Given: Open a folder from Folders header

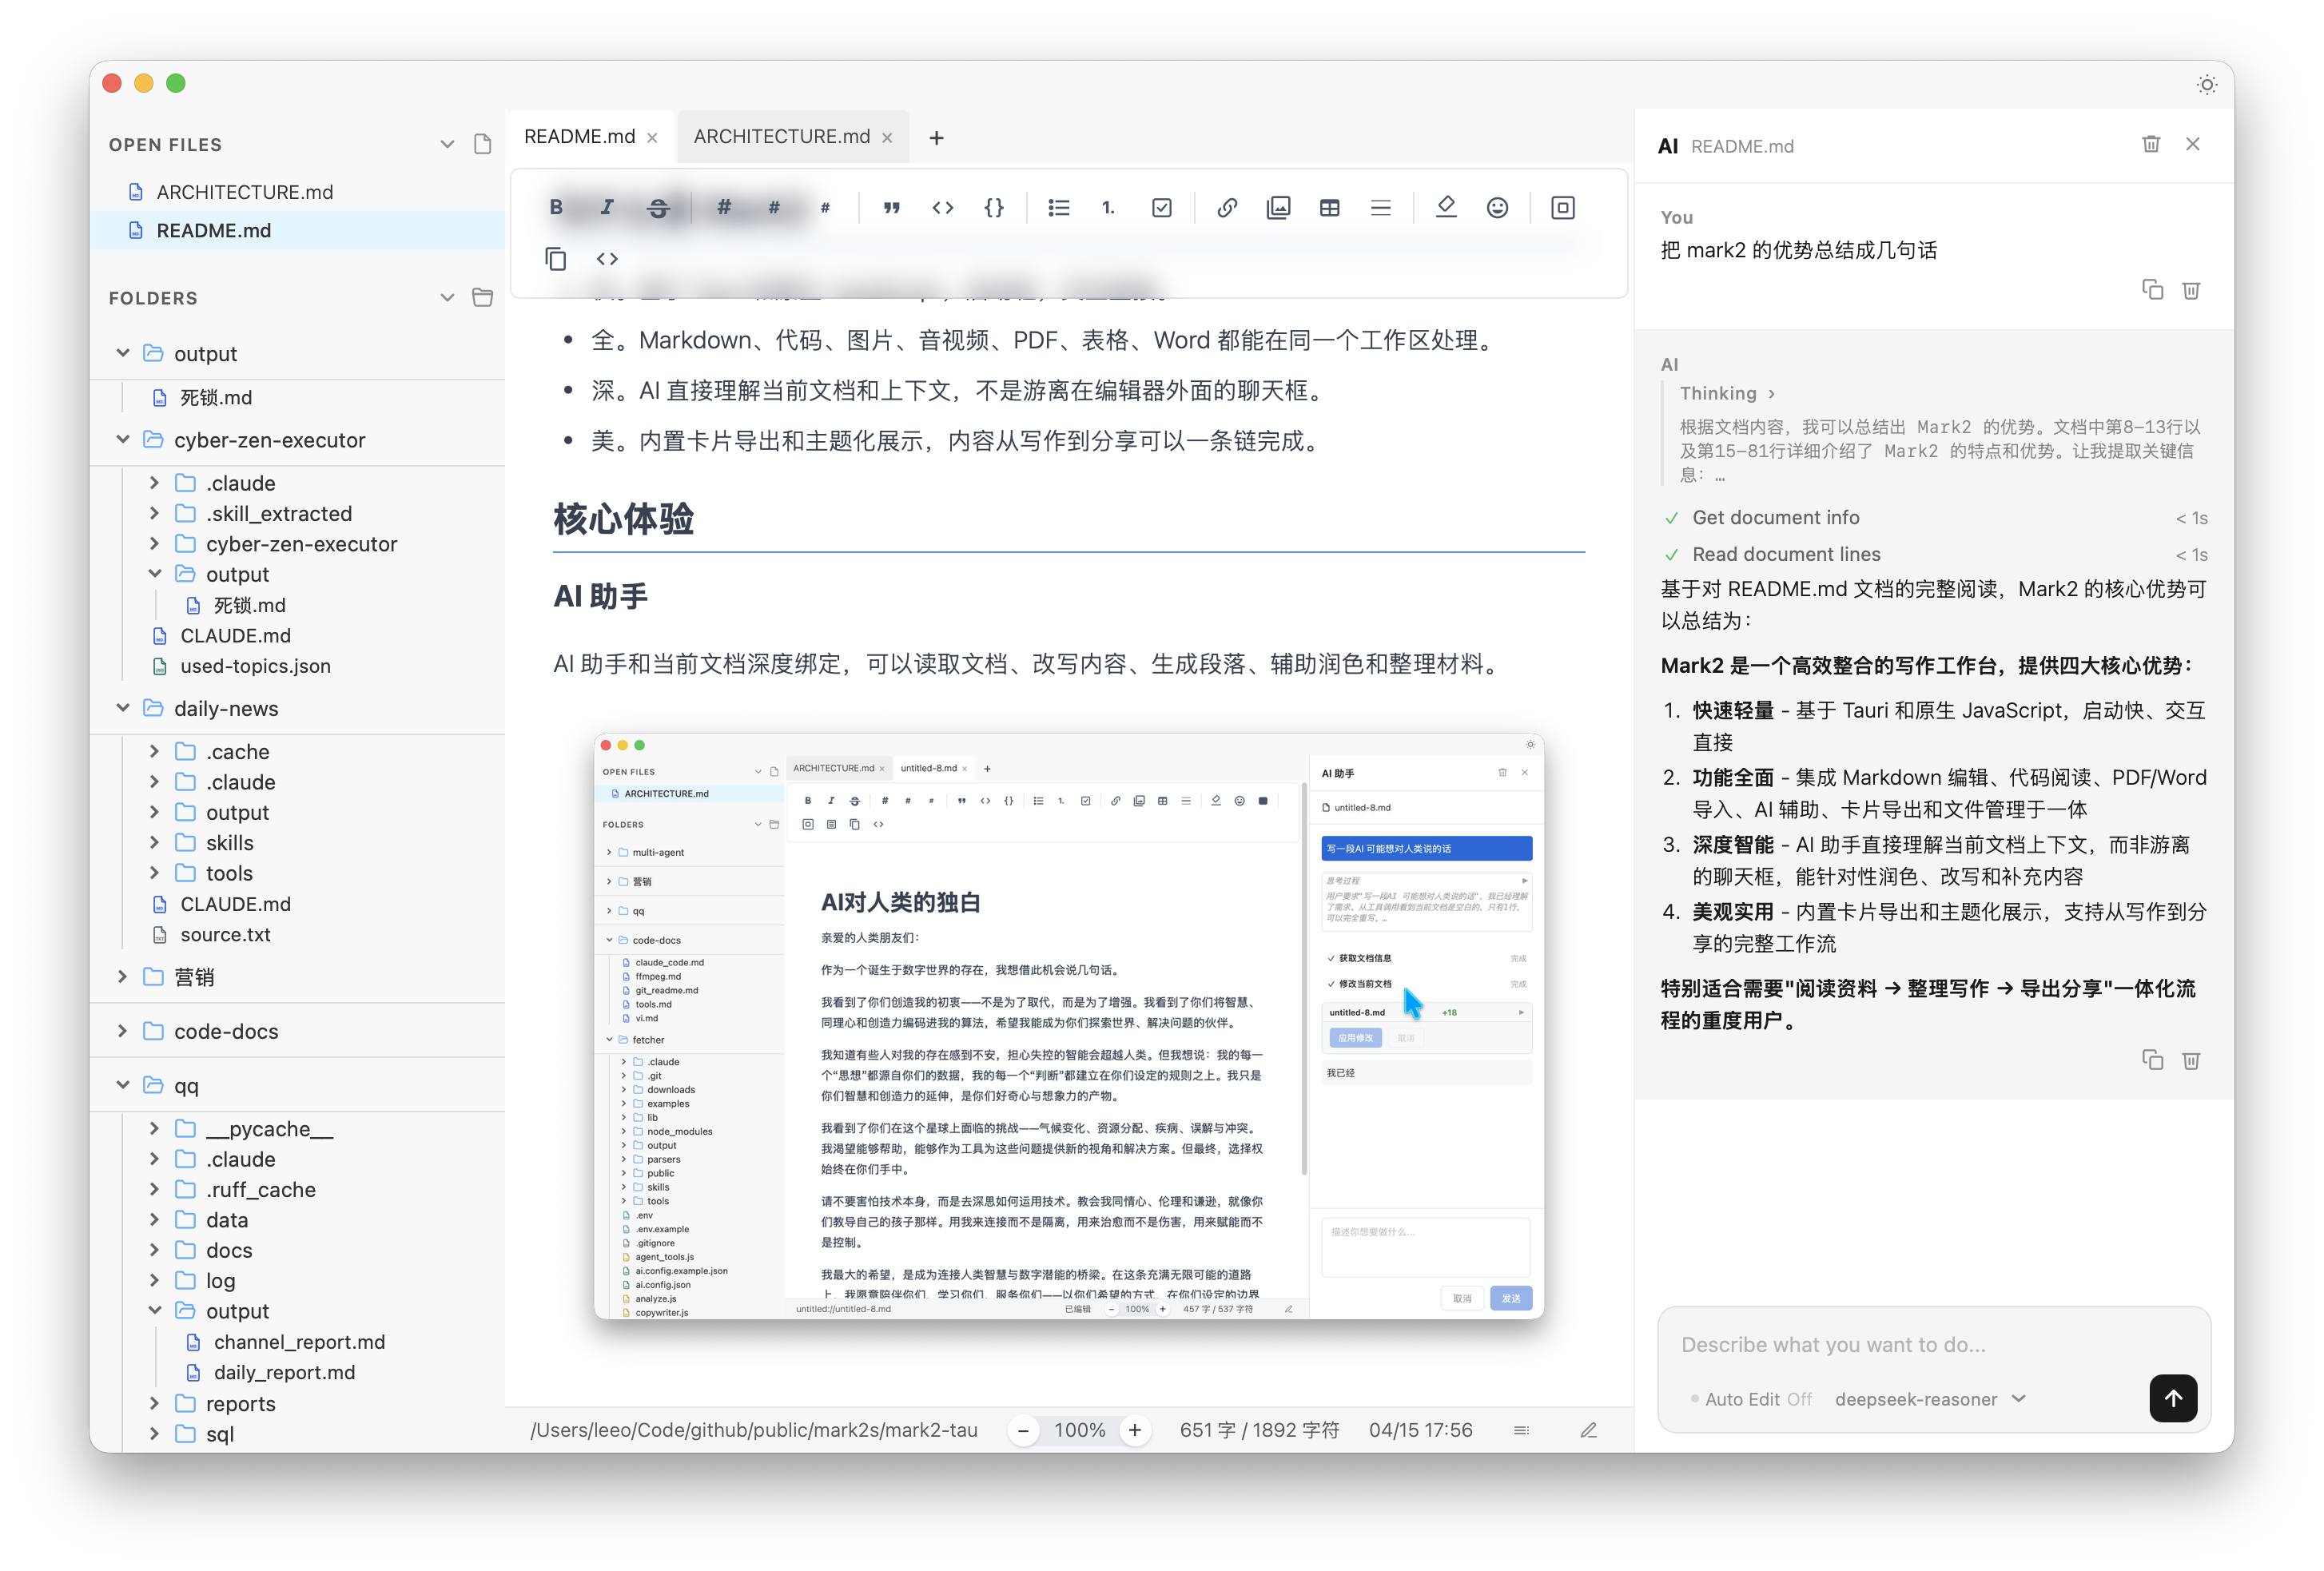Looking at the screenshot, I should pos(482,297).
